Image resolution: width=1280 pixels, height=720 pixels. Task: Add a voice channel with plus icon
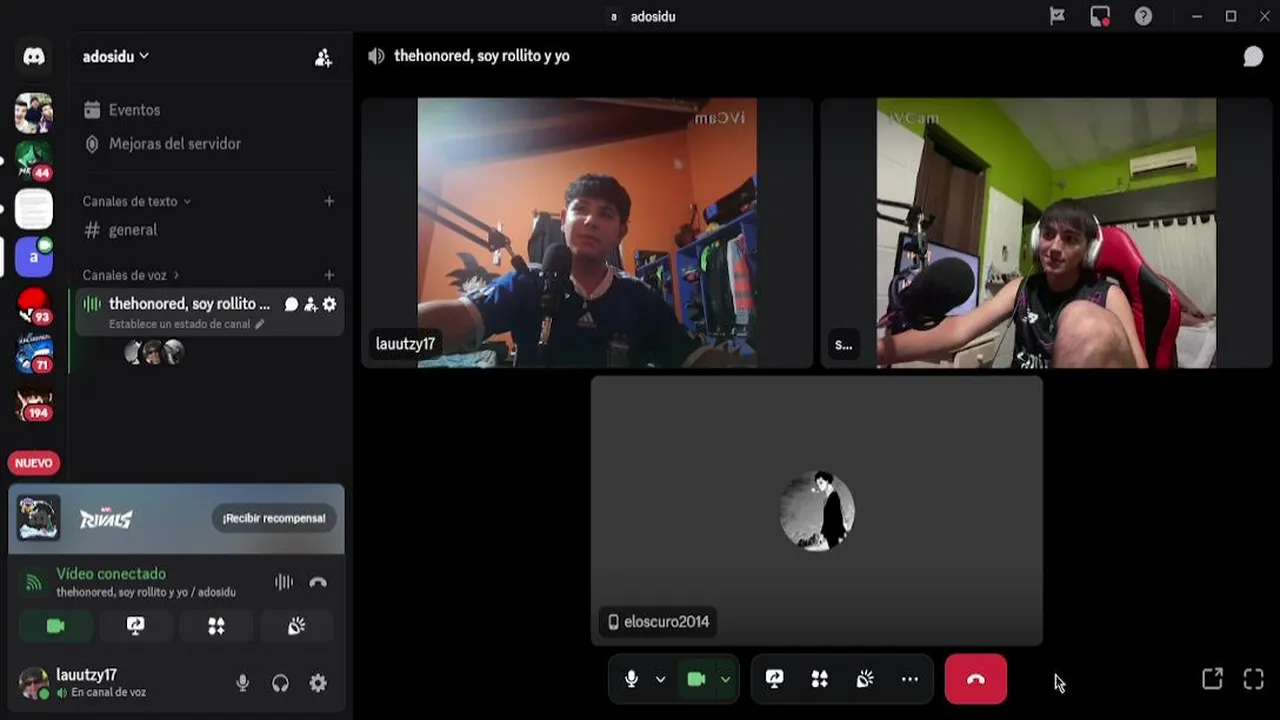pos(329,275)
